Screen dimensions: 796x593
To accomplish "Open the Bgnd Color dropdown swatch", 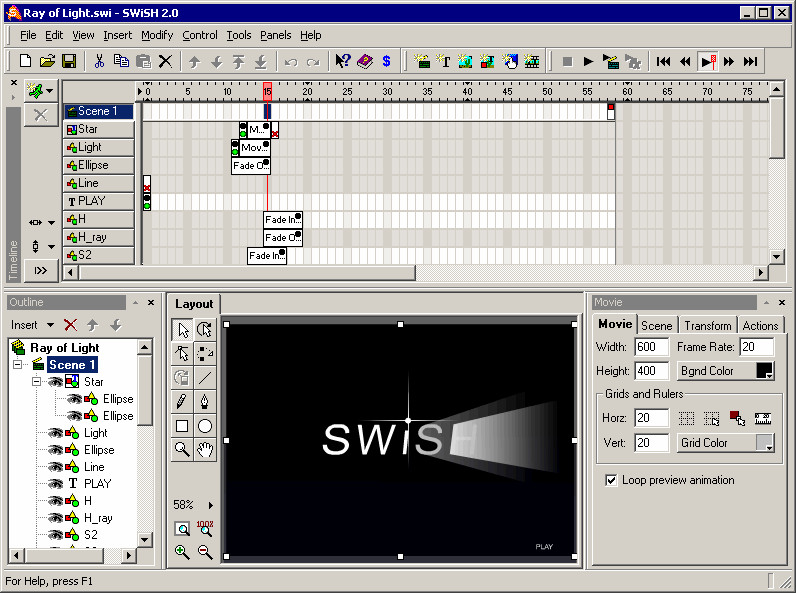I will pyautogui.click(x=765, y=371).
